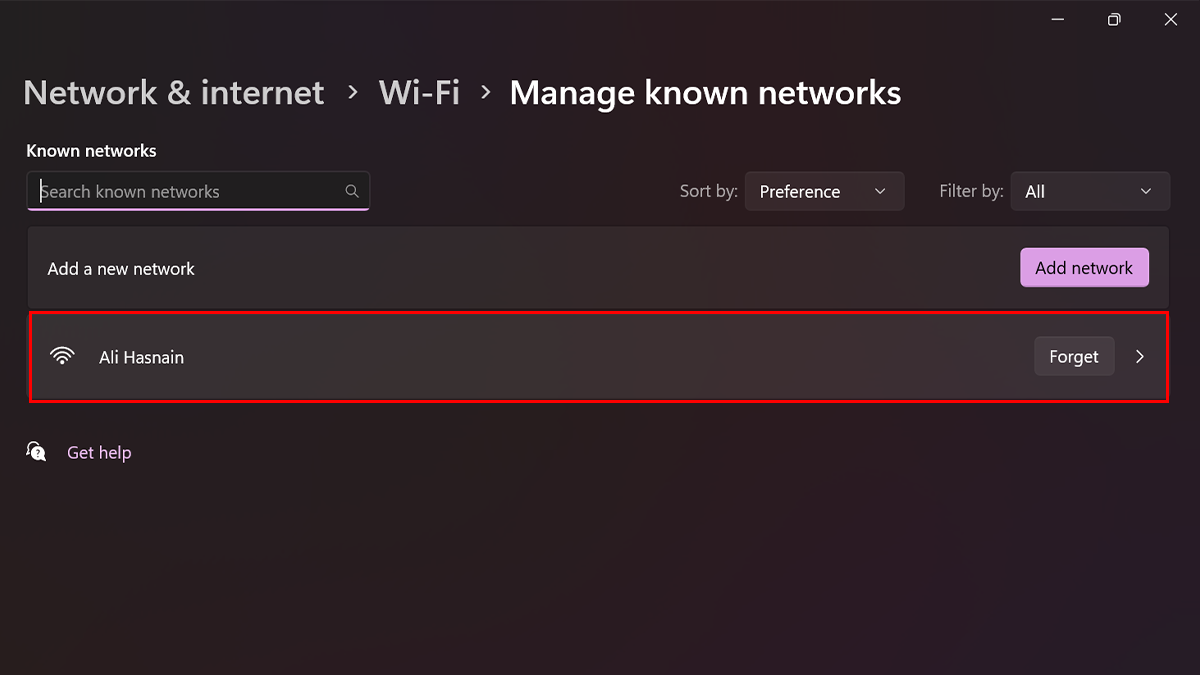This screenshot has width=1200, height=675.
Task: Click the Known networks section heading
Action: tap(91, 151)
